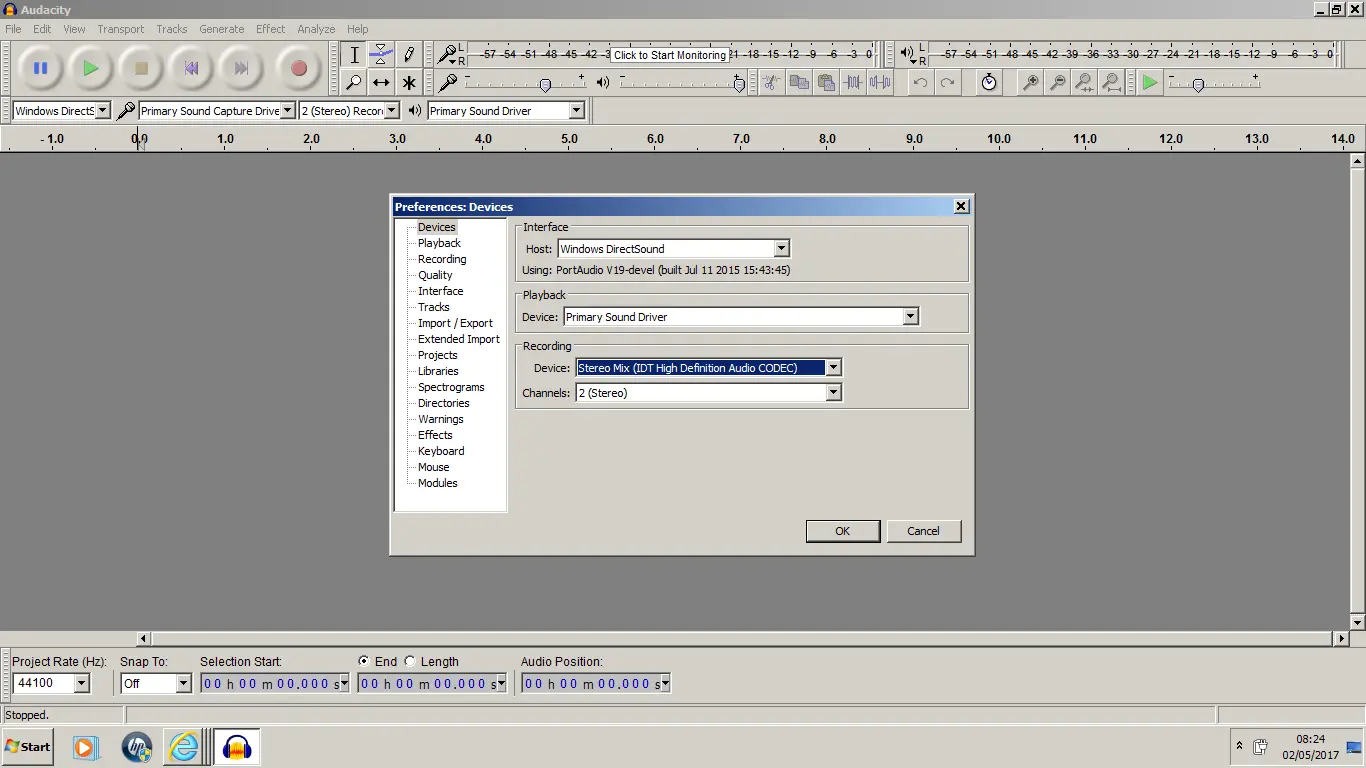This screenshot has width=1366, height=768.
Task: Open the Effect menu
Action: tap(271, 29)
